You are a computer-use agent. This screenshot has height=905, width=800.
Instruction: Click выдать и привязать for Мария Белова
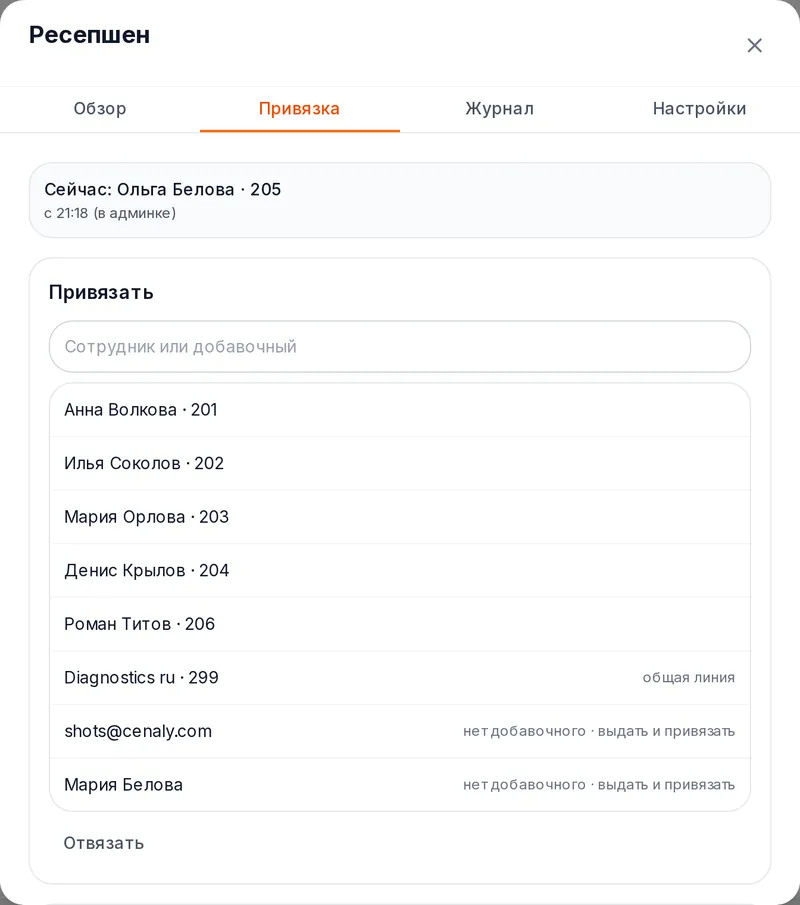666,785
